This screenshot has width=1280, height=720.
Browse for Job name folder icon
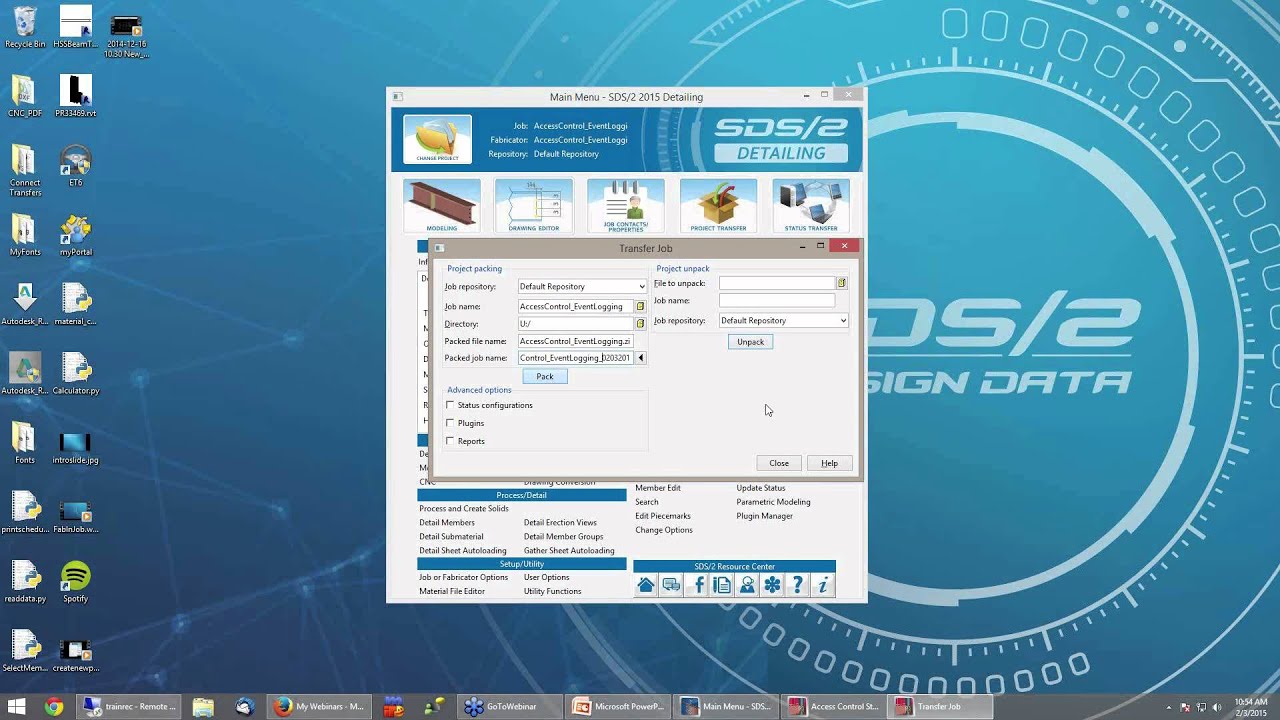coord(640,307)
